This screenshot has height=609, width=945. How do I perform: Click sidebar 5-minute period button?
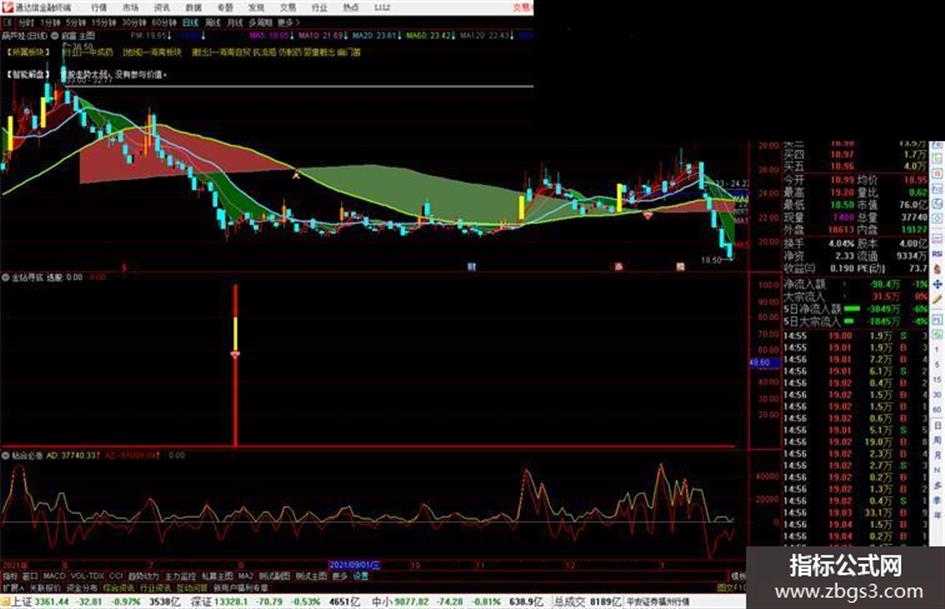click(x=937, y=364)
